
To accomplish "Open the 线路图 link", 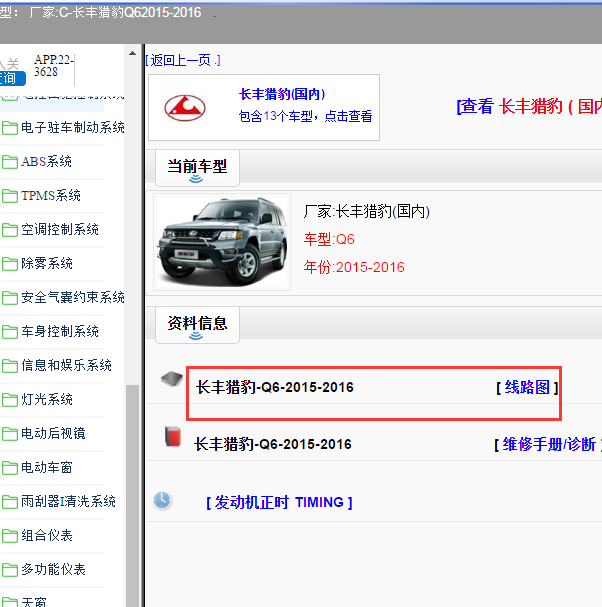I will point(527,387).
